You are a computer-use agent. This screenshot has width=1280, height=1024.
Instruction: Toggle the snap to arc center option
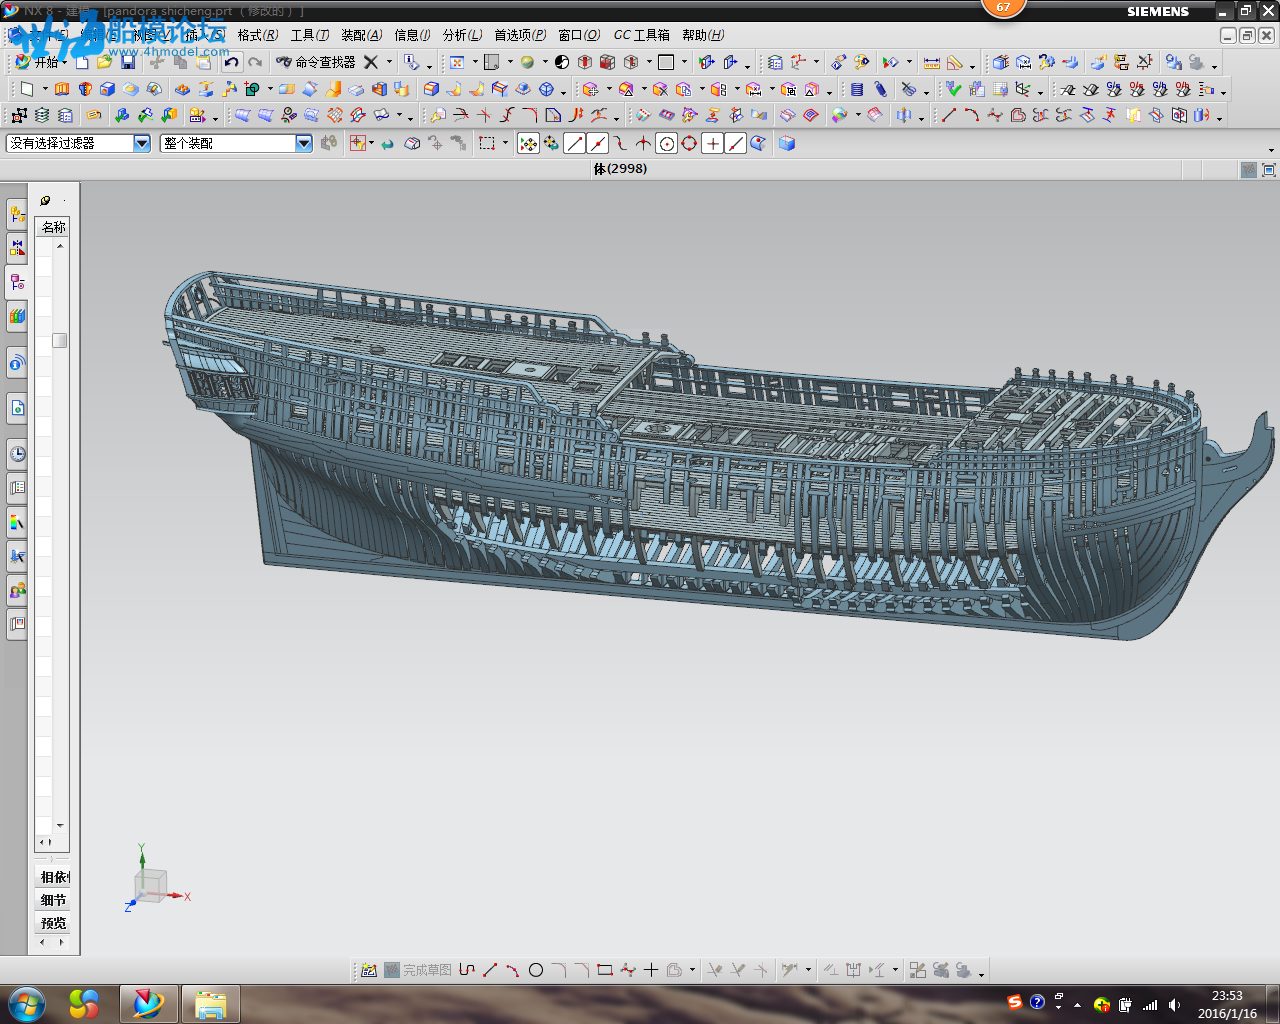click(x=667, y=143)
